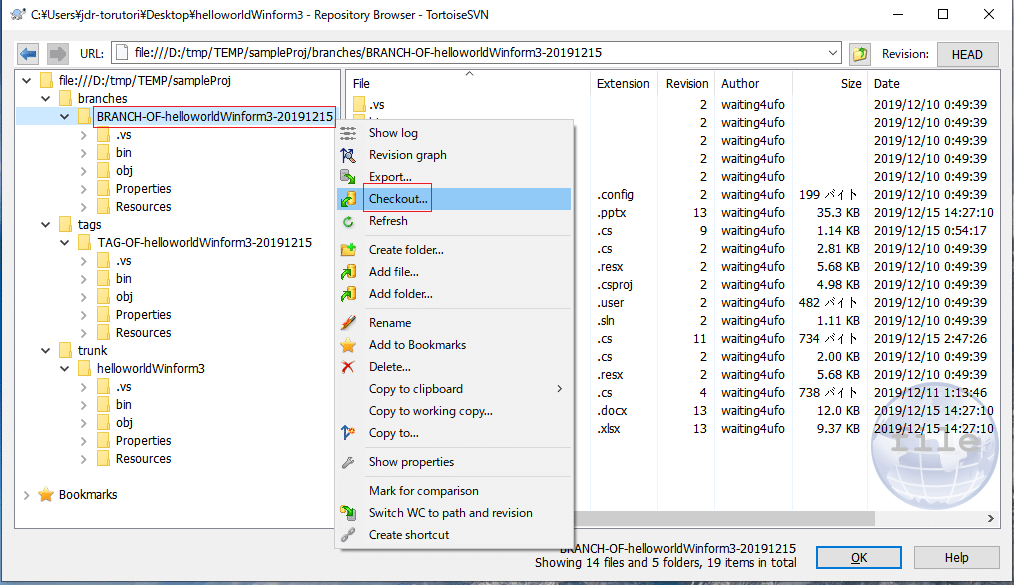Click the Show properties wrench icon
The height and width of the screenshot is (585, 1014).
pos(348,462)
